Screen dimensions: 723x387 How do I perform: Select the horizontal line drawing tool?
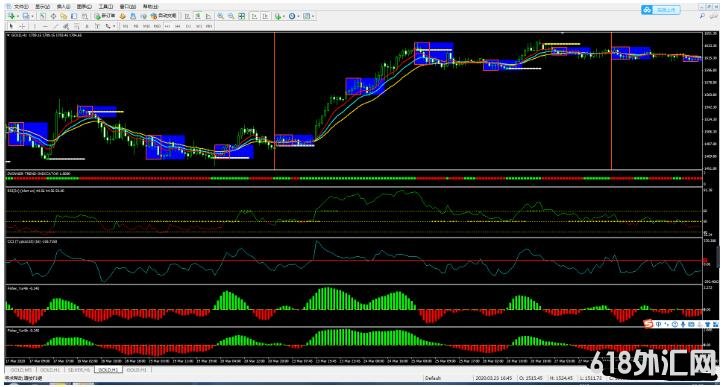coord(45,26)
